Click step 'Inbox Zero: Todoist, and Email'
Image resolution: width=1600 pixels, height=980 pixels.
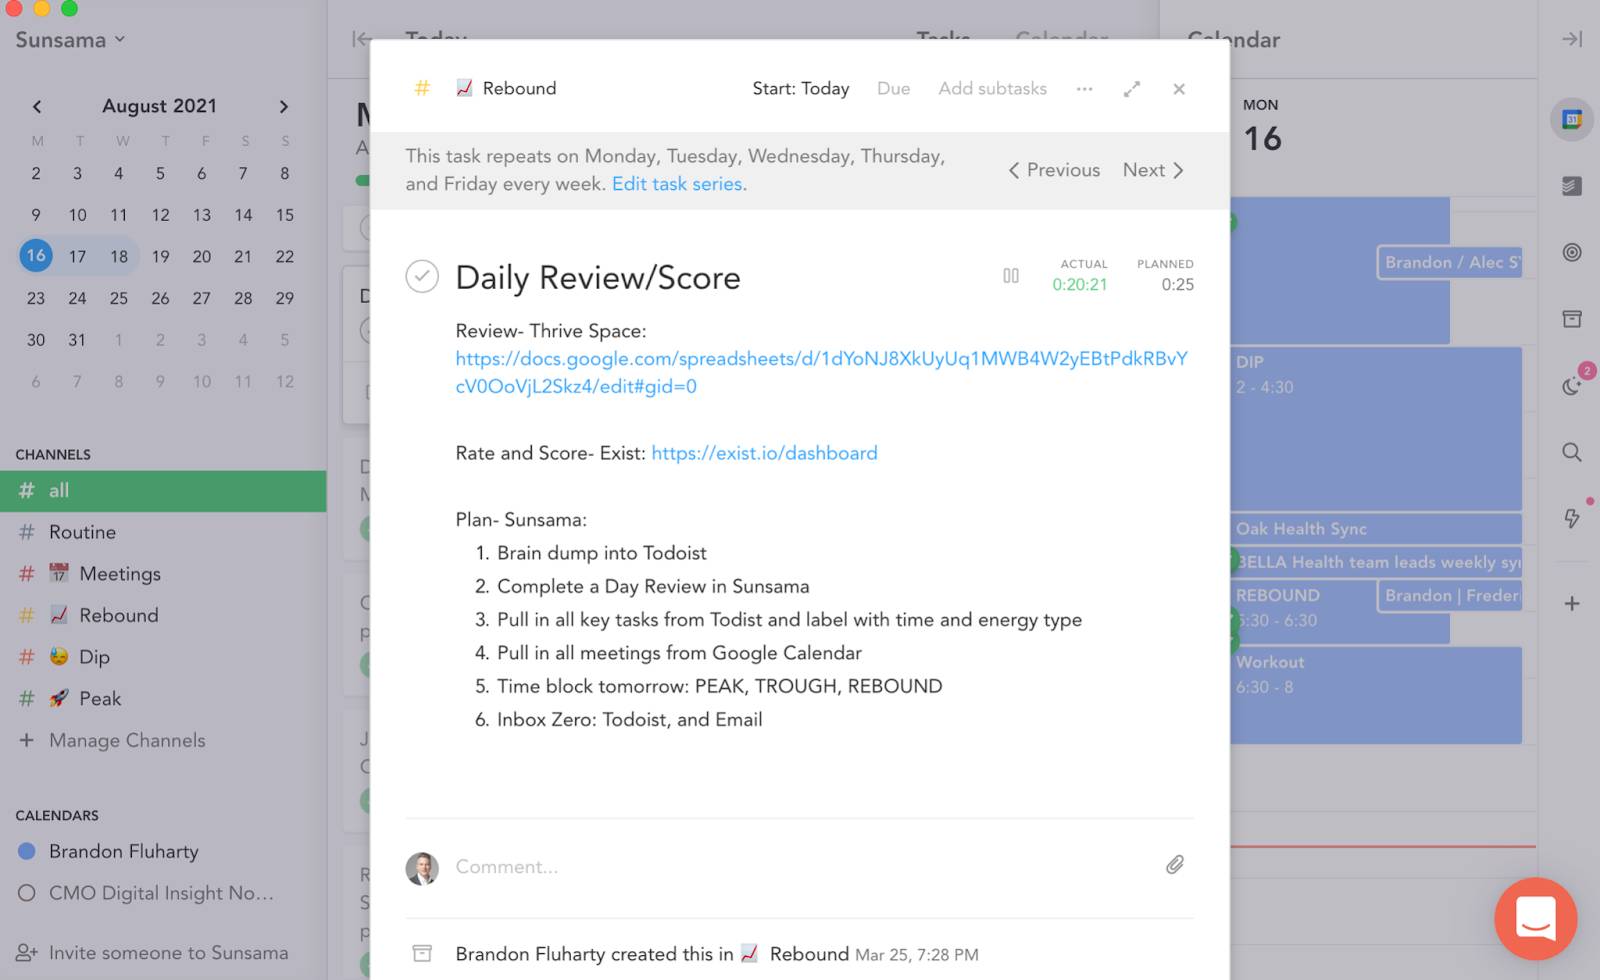tap(629, 720)
